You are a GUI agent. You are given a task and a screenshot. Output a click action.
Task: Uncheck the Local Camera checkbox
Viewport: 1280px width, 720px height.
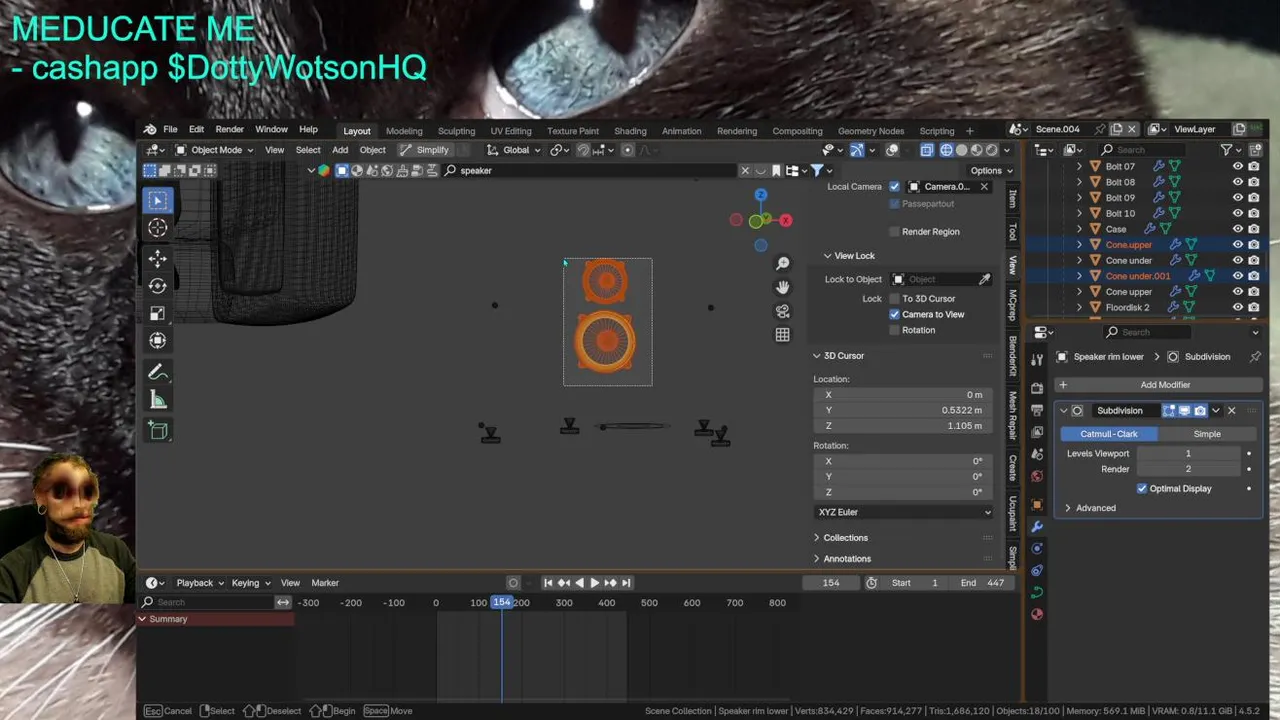click(x=894, y=187)
